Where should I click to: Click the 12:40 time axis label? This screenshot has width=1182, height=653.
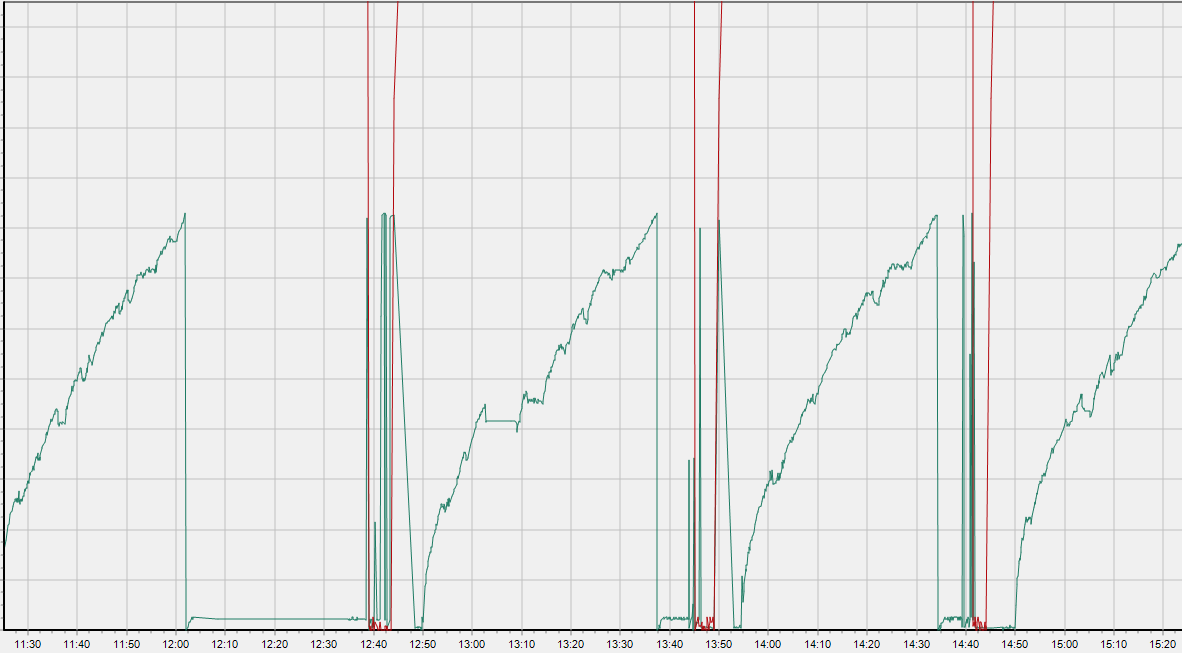373,644
